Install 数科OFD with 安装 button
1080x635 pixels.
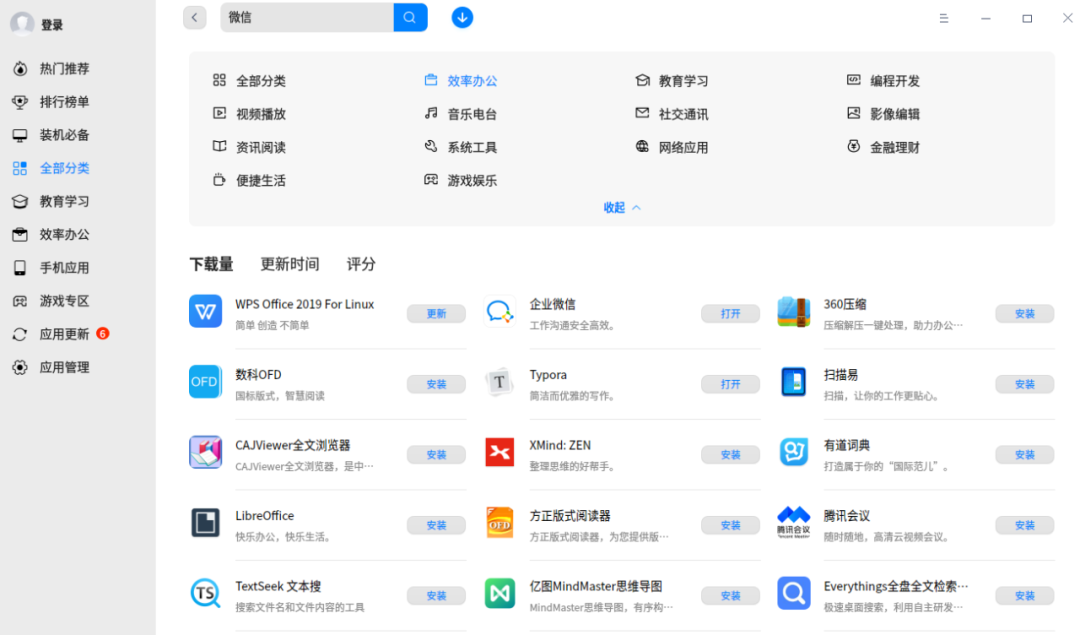click(436, 384)
